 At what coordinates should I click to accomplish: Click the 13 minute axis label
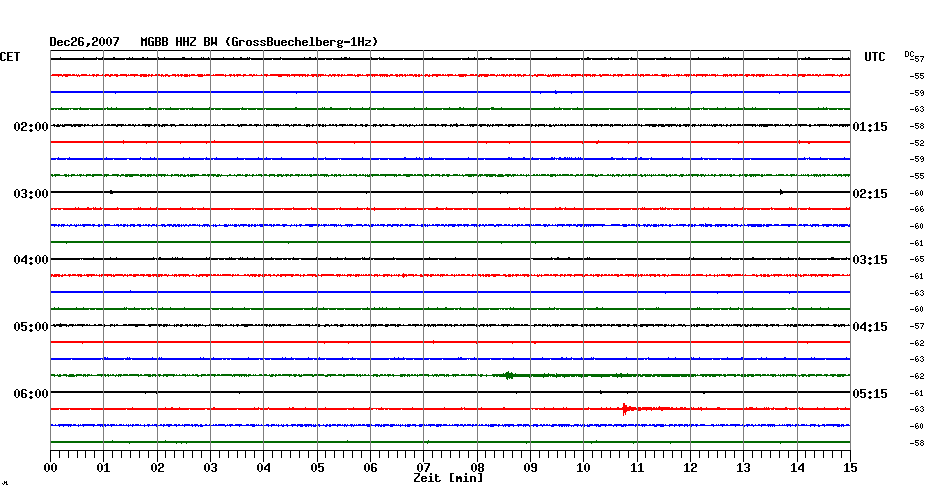744,468
